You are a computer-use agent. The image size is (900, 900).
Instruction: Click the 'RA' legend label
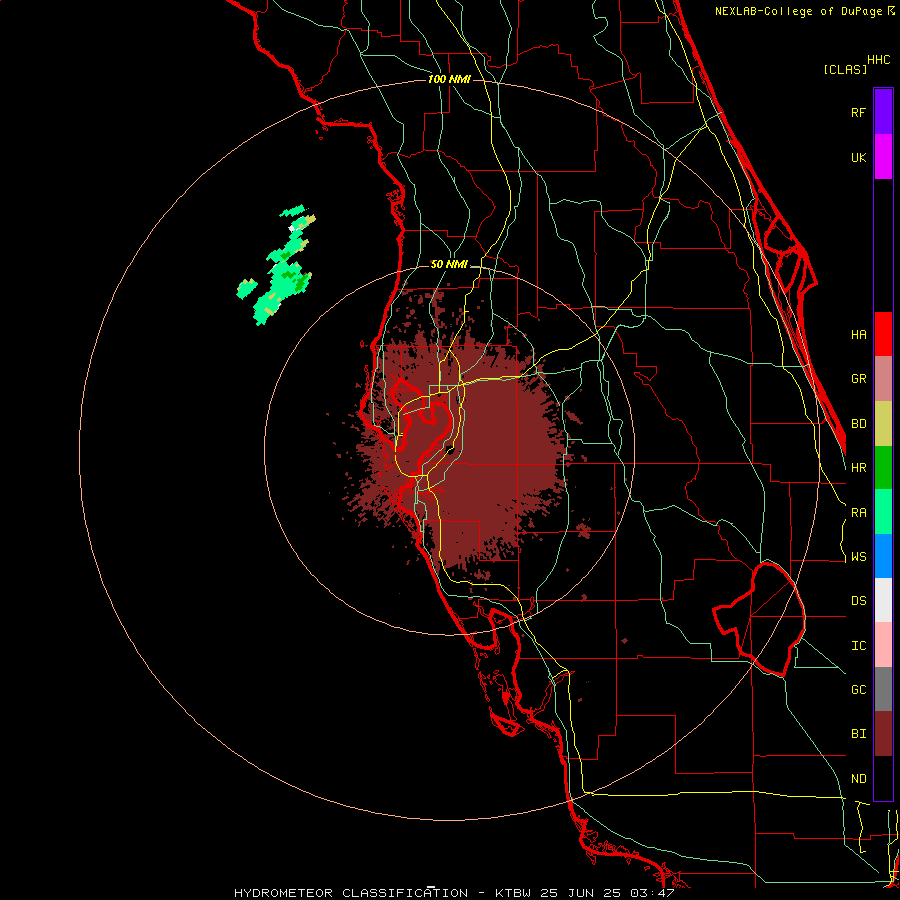pyautogui.click(x=859, y=513)
